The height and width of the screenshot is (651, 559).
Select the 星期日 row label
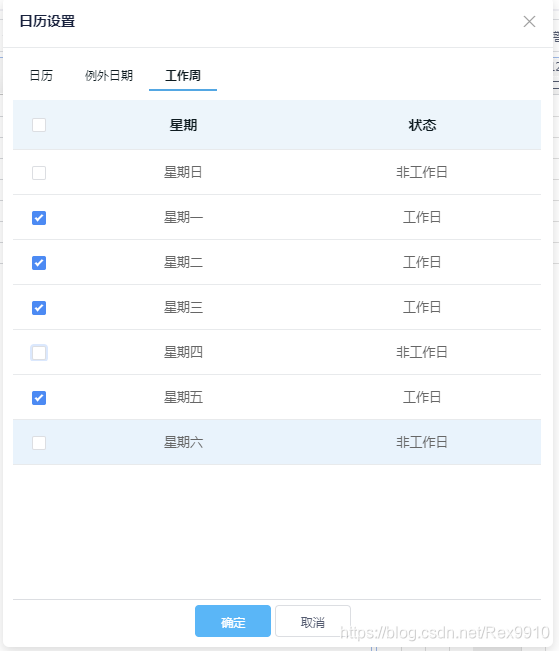coord(183,172)
